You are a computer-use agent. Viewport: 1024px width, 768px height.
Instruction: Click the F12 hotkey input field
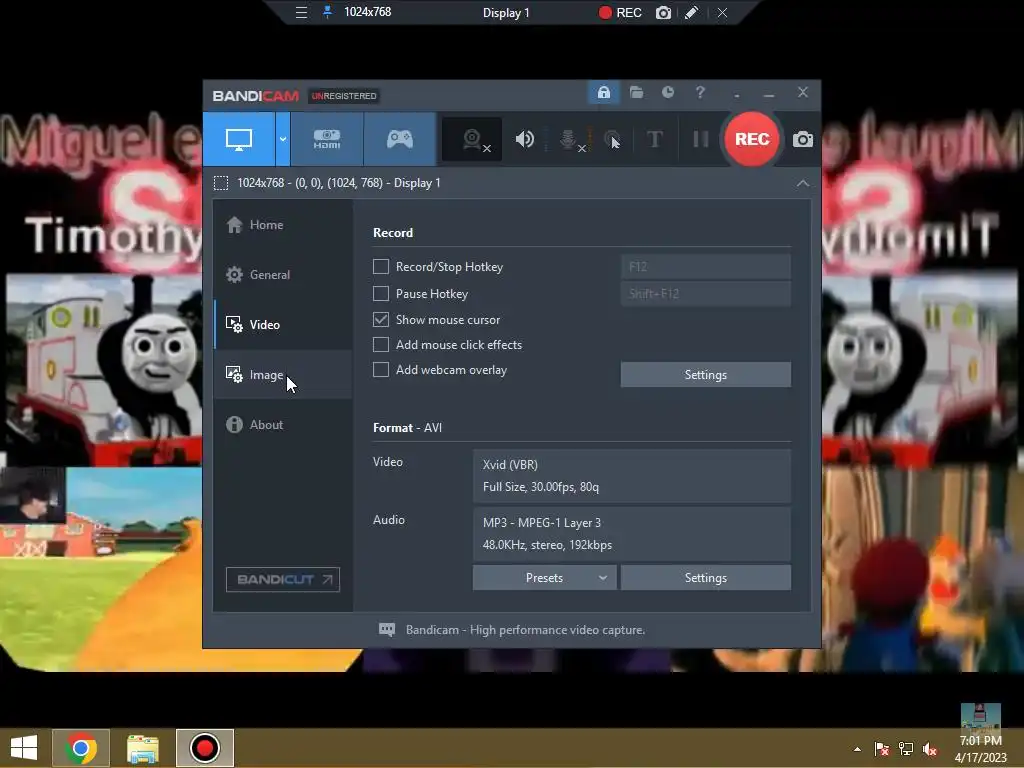[x=705, y=266]
